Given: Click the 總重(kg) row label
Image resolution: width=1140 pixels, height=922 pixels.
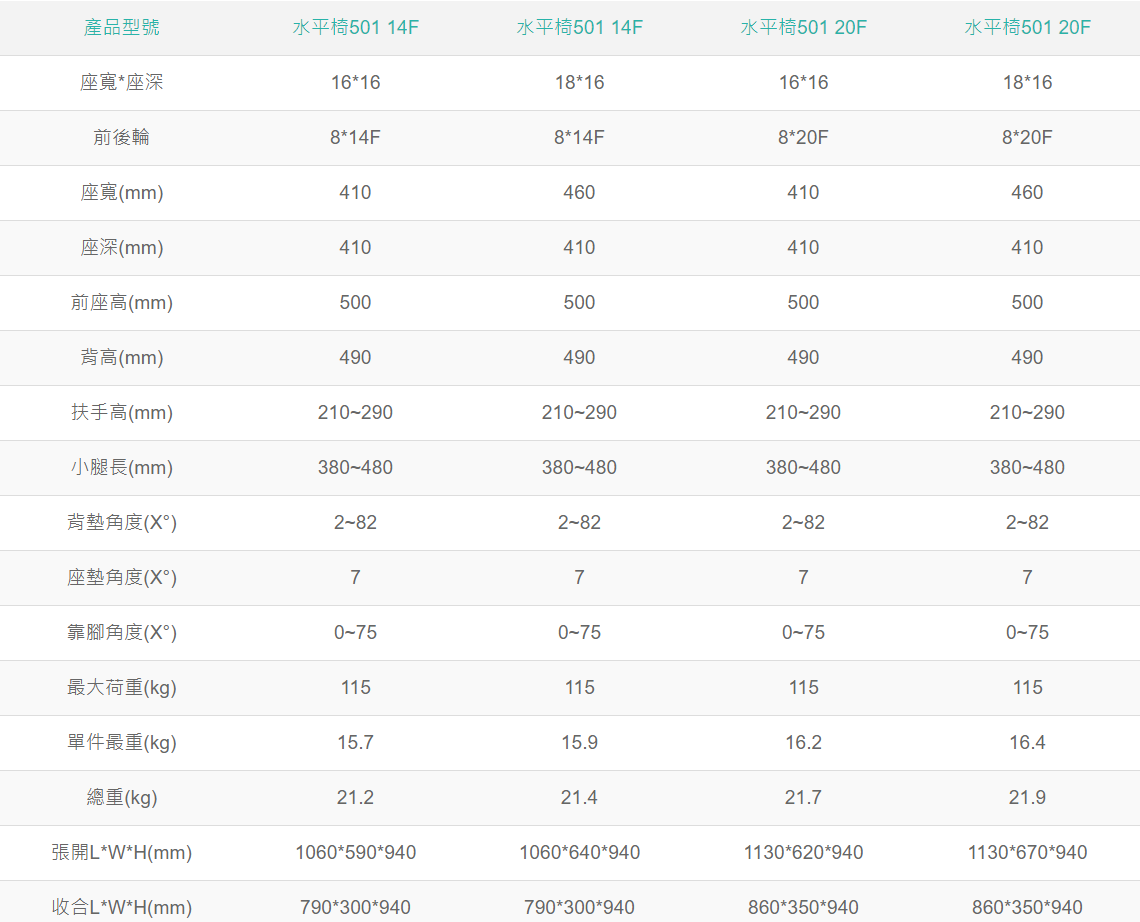Looking at the screenshot, I should [x=121, y=797].
